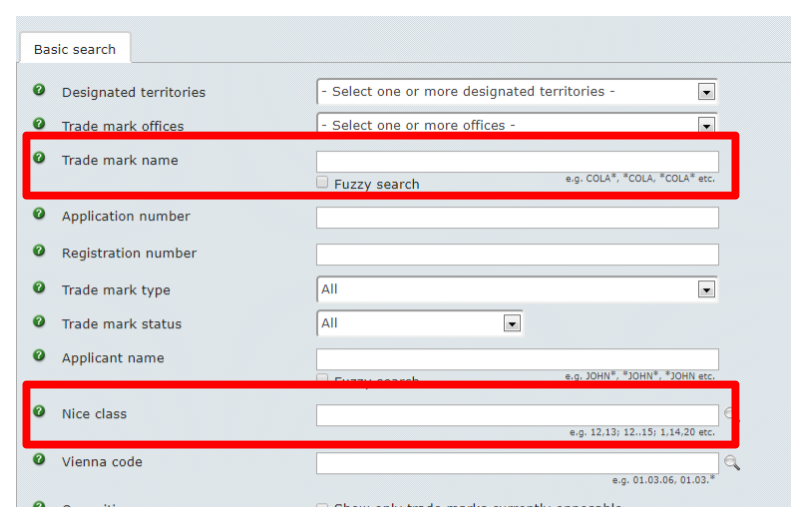Click help icon next to Application number
The width and height of the screenshot is (802, 526).
pyautogui.click(x=39, y=213)
